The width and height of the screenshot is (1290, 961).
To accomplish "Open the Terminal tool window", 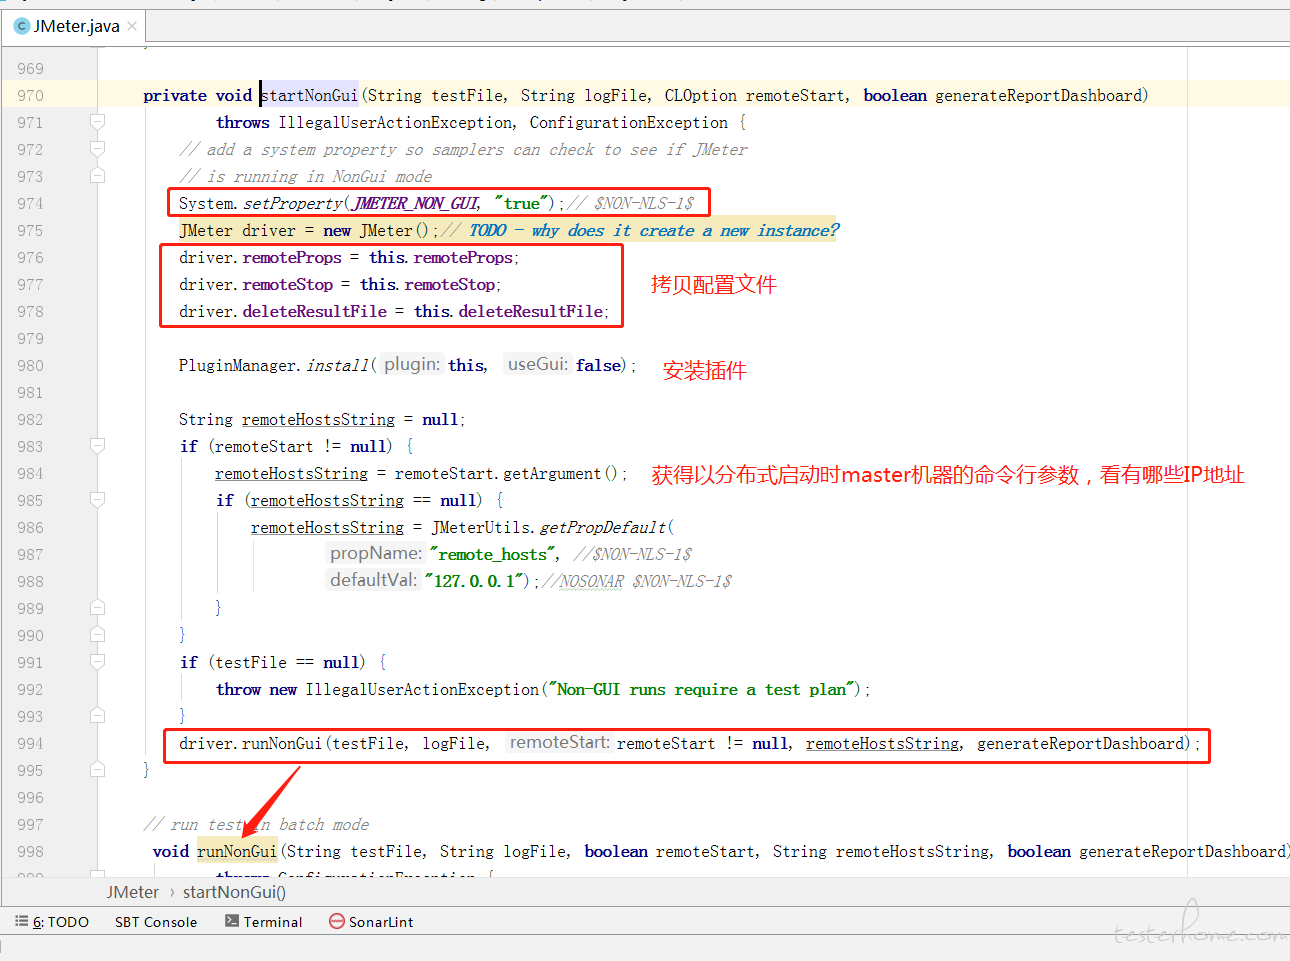I will click(x=263, y=922).
